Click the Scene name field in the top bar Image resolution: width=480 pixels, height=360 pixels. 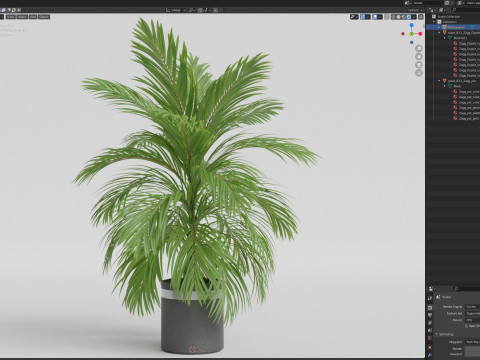[x=427, y=3]
